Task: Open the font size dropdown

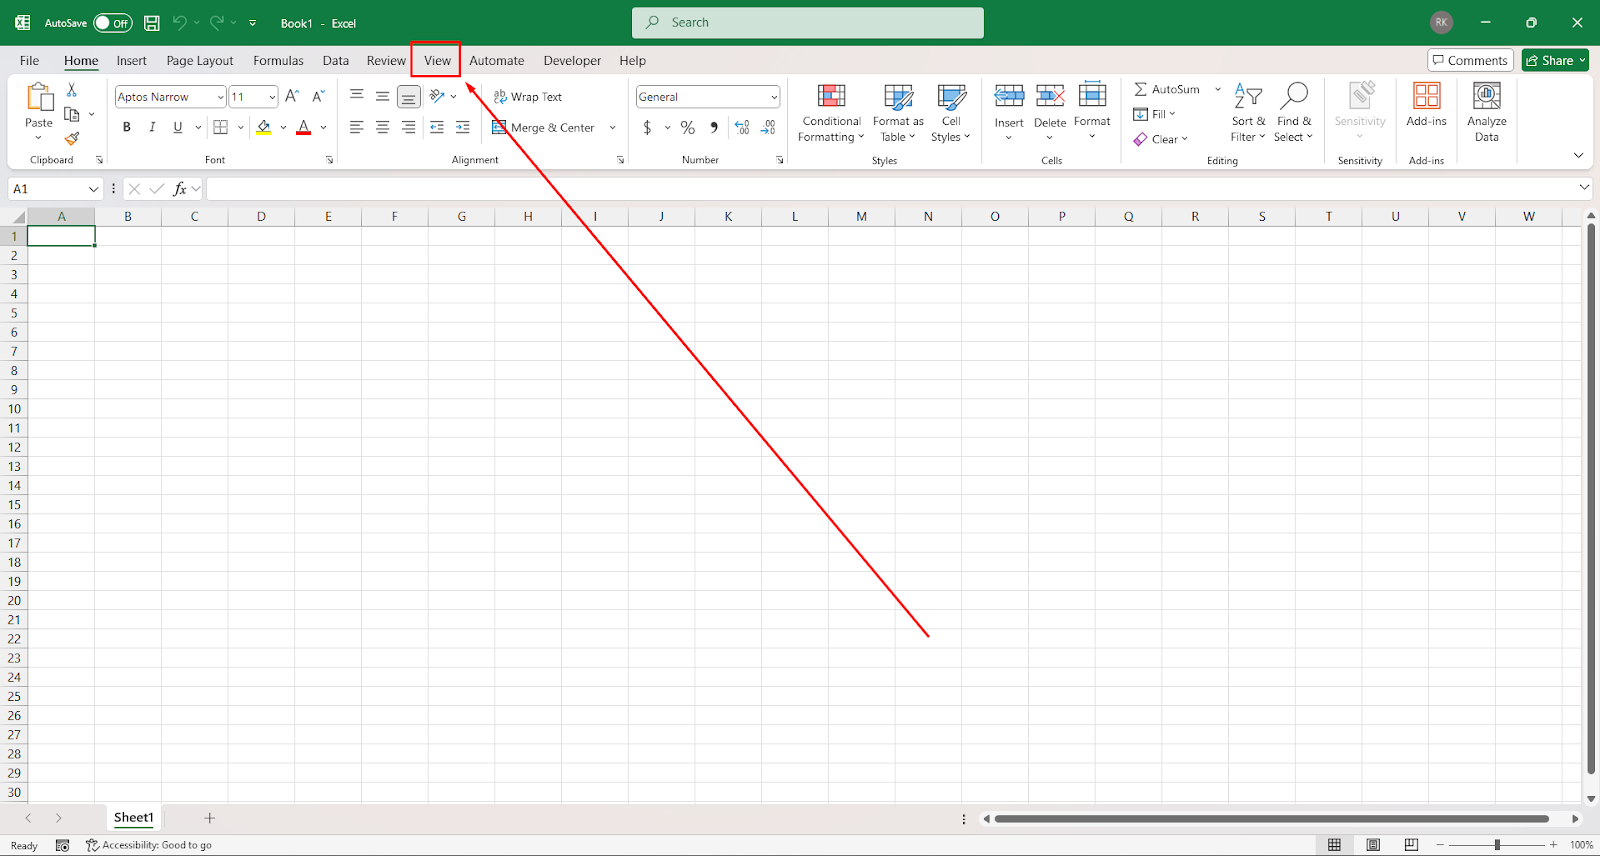Action: [272, 97]
